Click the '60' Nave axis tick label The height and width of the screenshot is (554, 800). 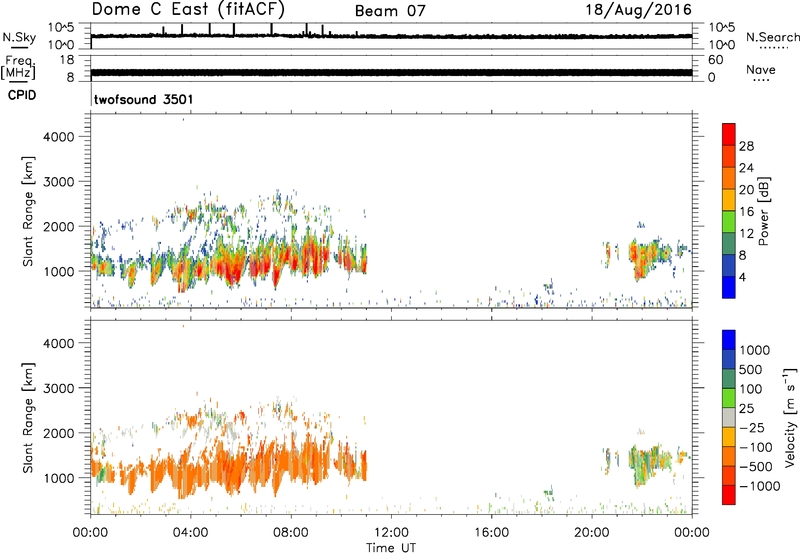tap(715, 60)
